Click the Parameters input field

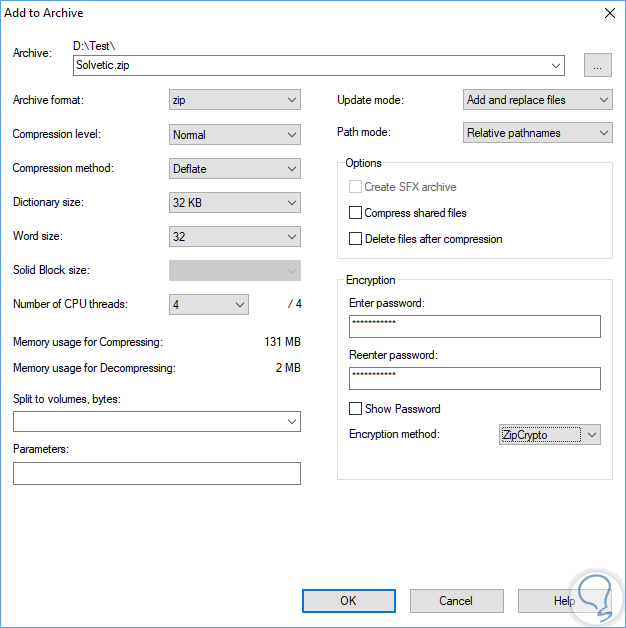[x=157, y=473]
